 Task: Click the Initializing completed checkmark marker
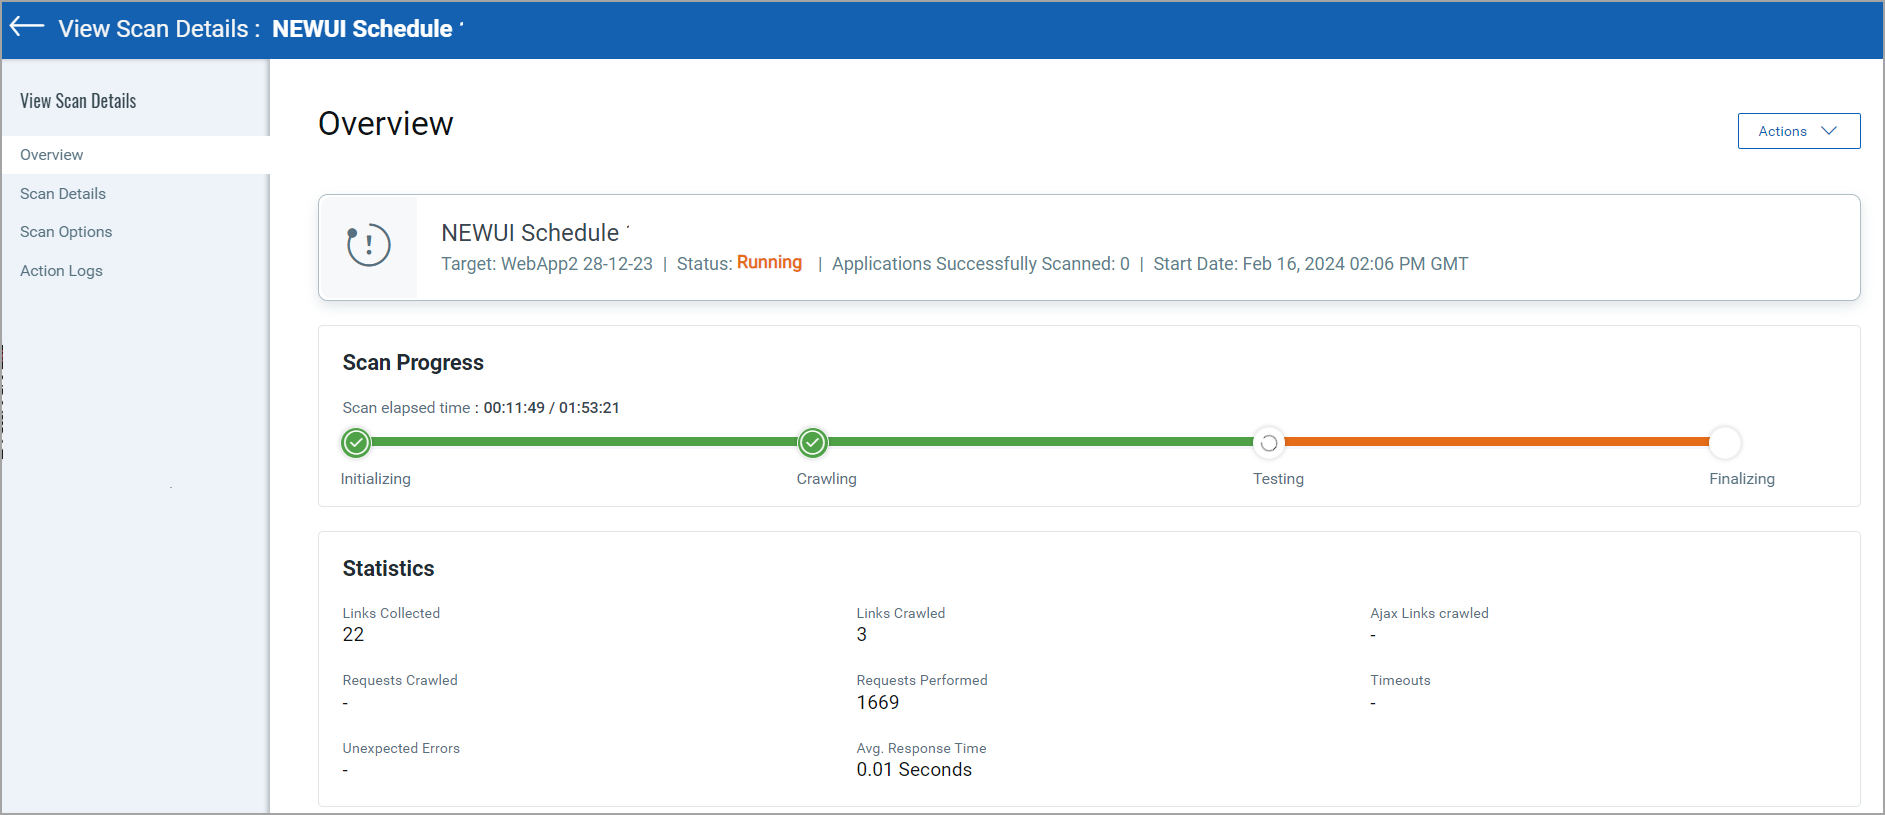356,442
